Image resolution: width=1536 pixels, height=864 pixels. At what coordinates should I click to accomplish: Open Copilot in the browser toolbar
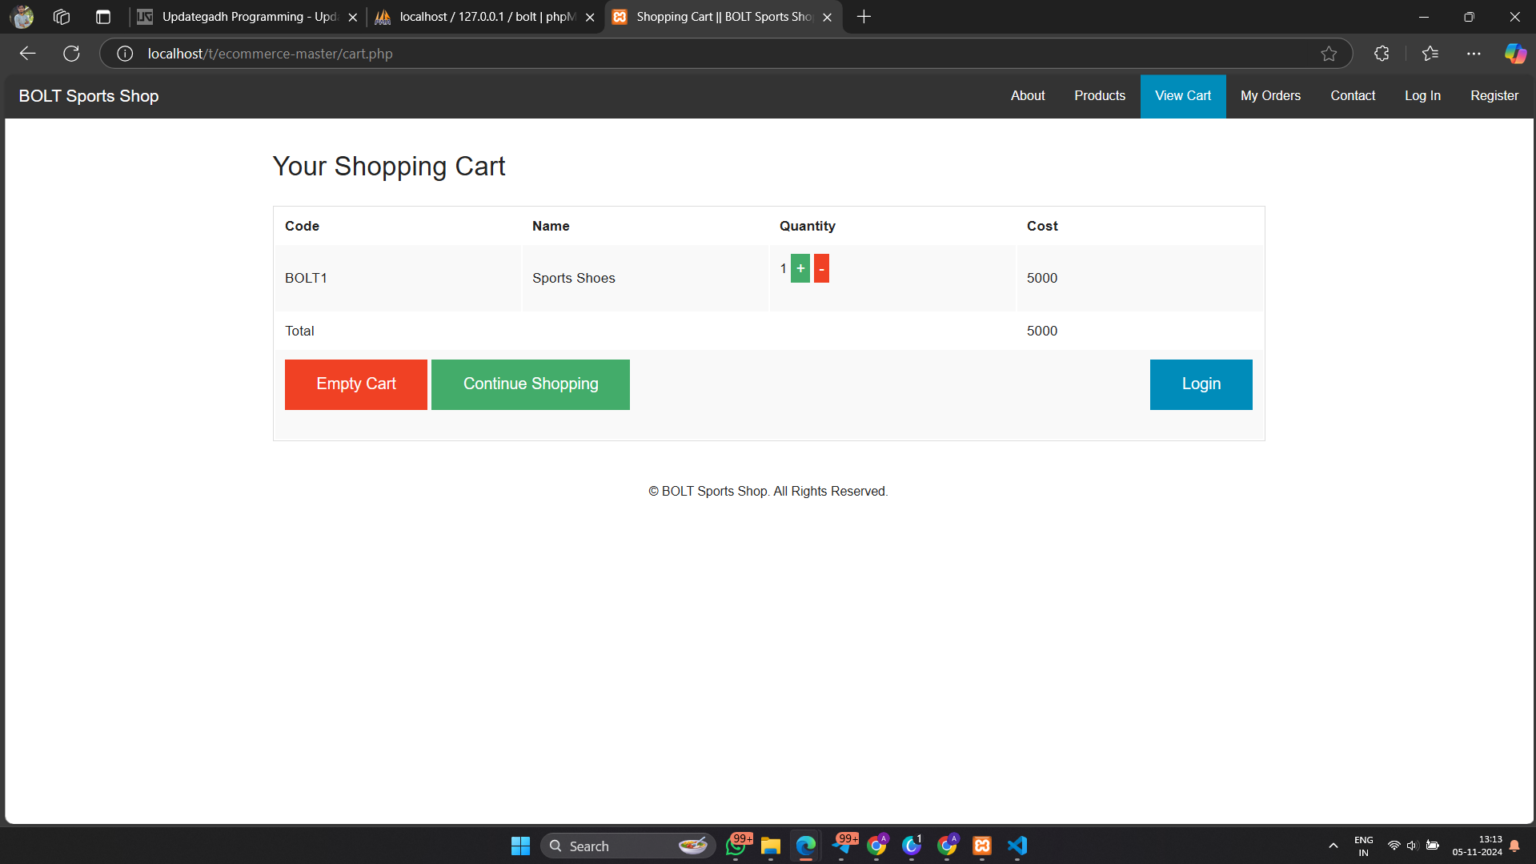(x=1515, y=53)
